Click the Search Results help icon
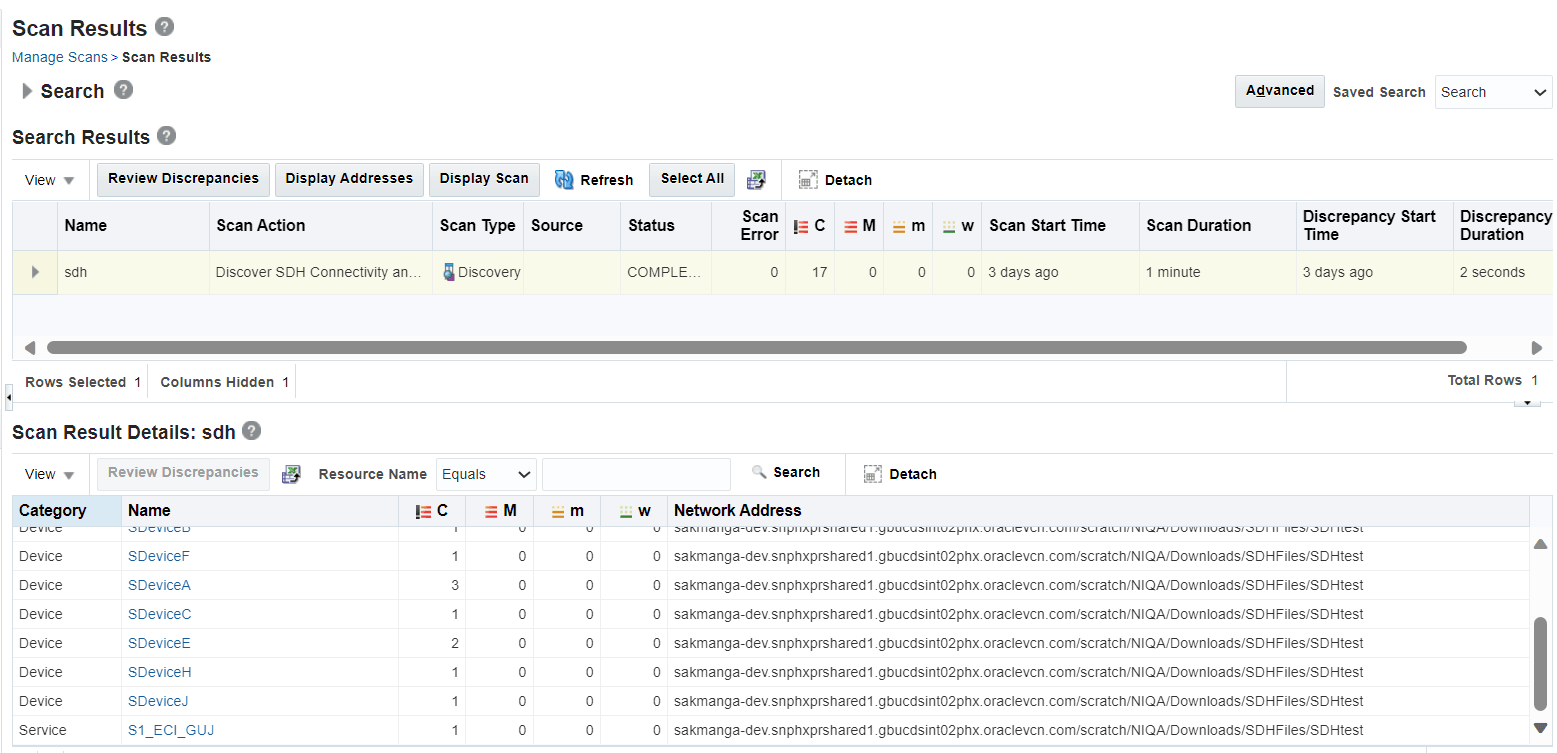Screen dimensions: 1557x753 coord(167,136)
